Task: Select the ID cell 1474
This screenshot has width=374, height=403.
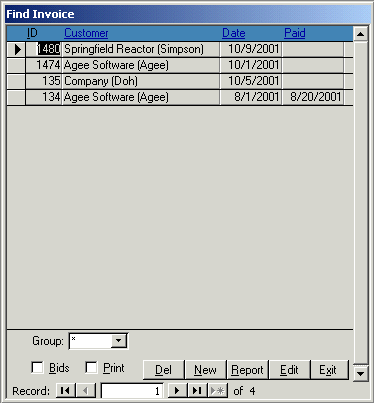Action: tap(44, 65)
